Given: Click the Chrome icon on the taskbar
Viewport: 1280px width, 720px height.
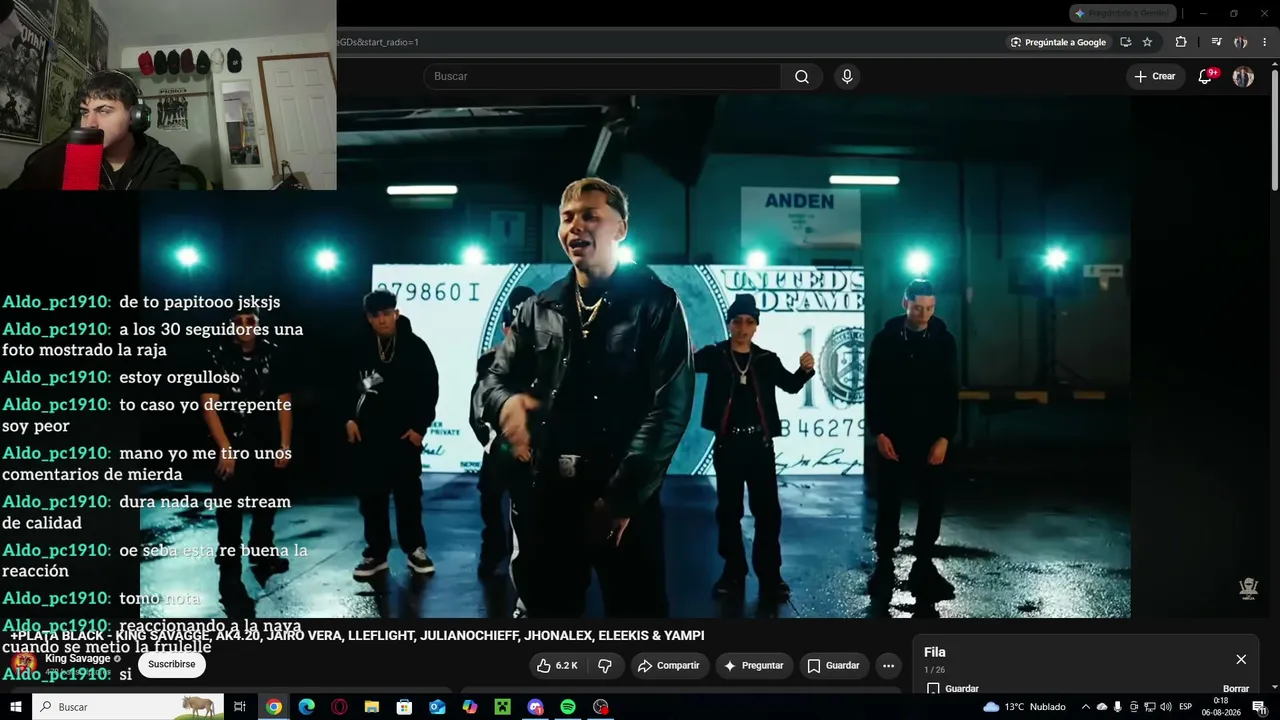Looking at the screenshot, I should pyautogui.click(x=273, y=707).
